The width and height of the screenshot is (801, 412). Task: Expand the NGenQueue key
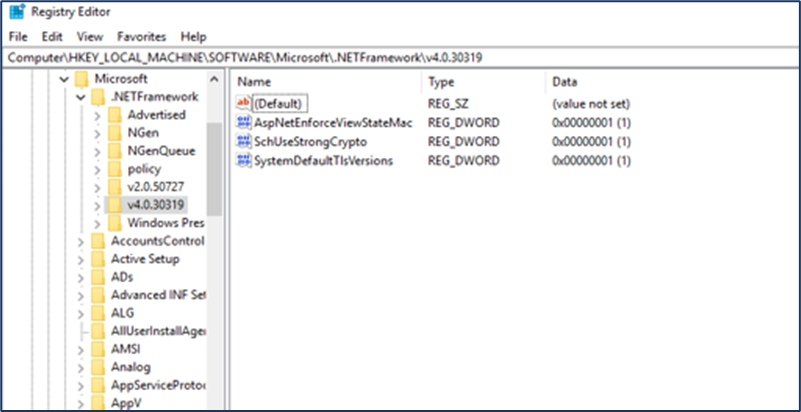(x=97, y=151)
